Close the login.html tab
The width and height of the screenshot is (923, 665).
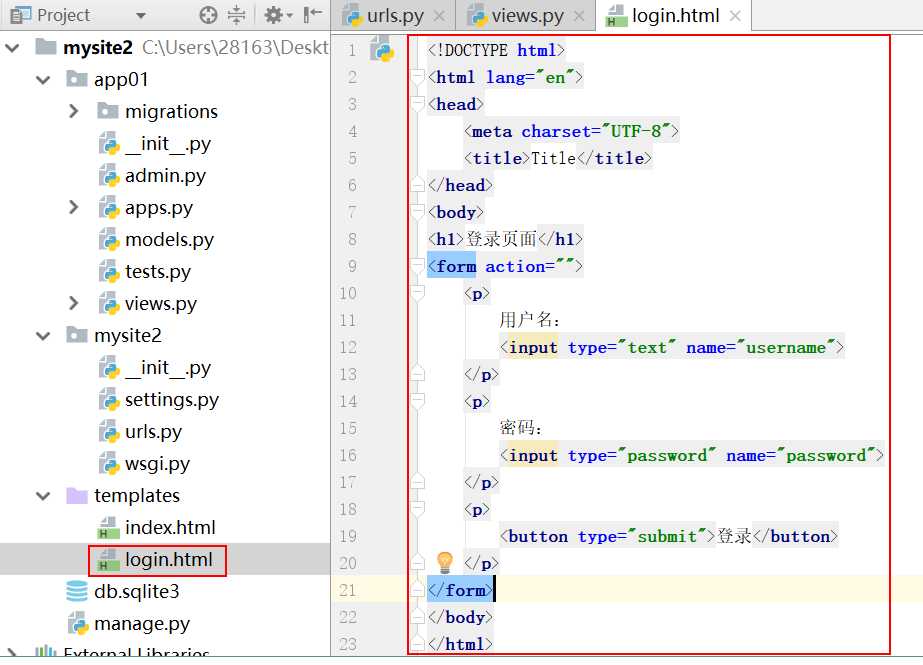point(735,16)
